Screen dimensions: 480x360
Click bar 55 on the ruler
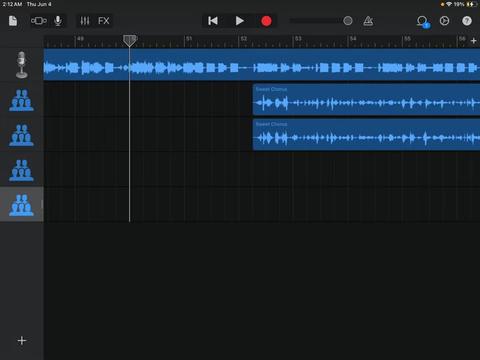pos(407,39)
